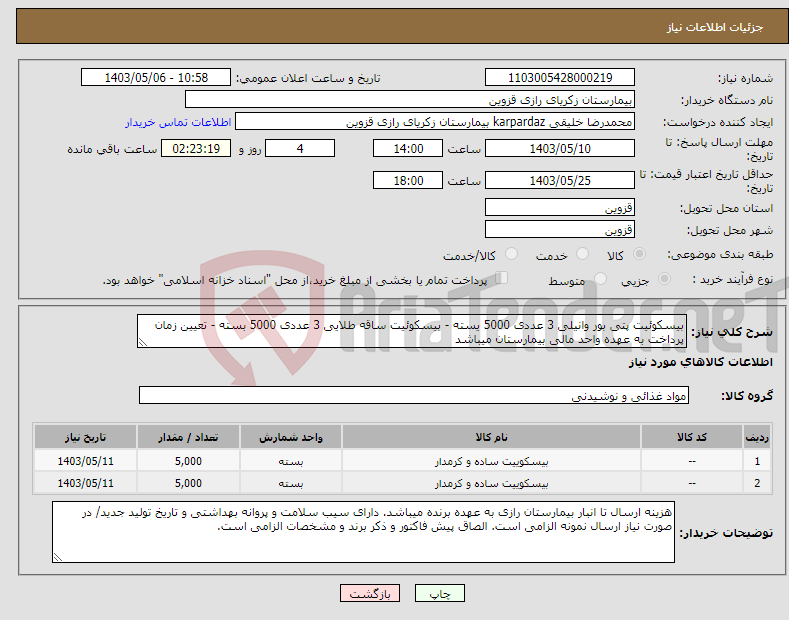This screenshot has height=620, width=789.
Task: Click row 2 unit بسته
Action: click(x=291, y=483)
